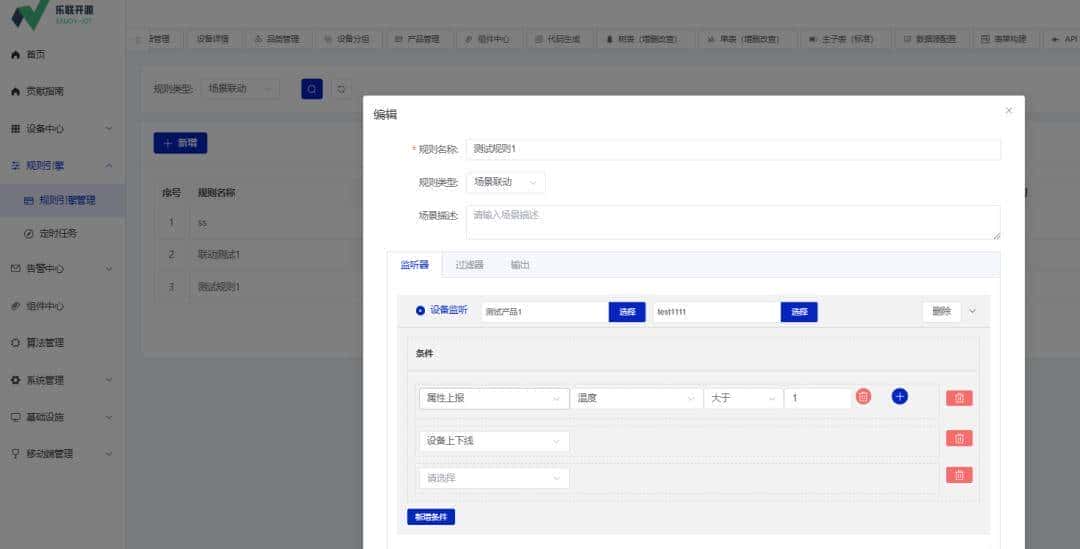The width and height of the screenshot is (1080, 549).
Task: Expand the 设备中心 sidebar menu
Action: coord(62,129)
